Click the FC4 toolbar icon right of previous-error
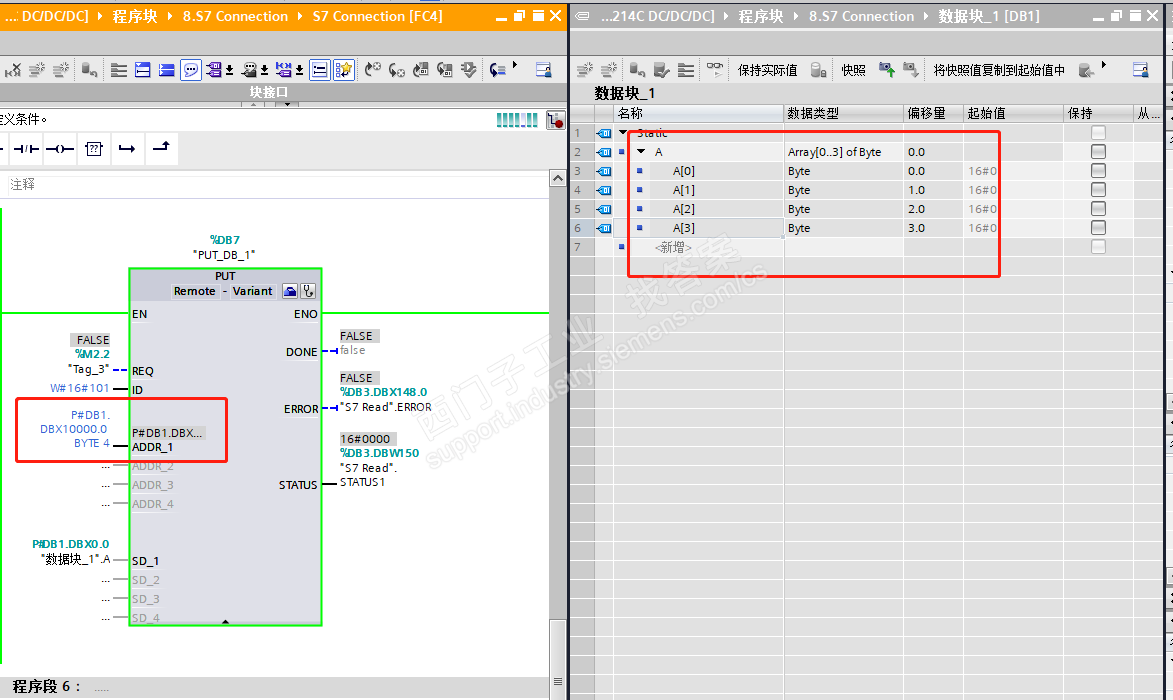The width and height of the screenshot is (1173, 700). pyautogui.click(x=421, y=70)
